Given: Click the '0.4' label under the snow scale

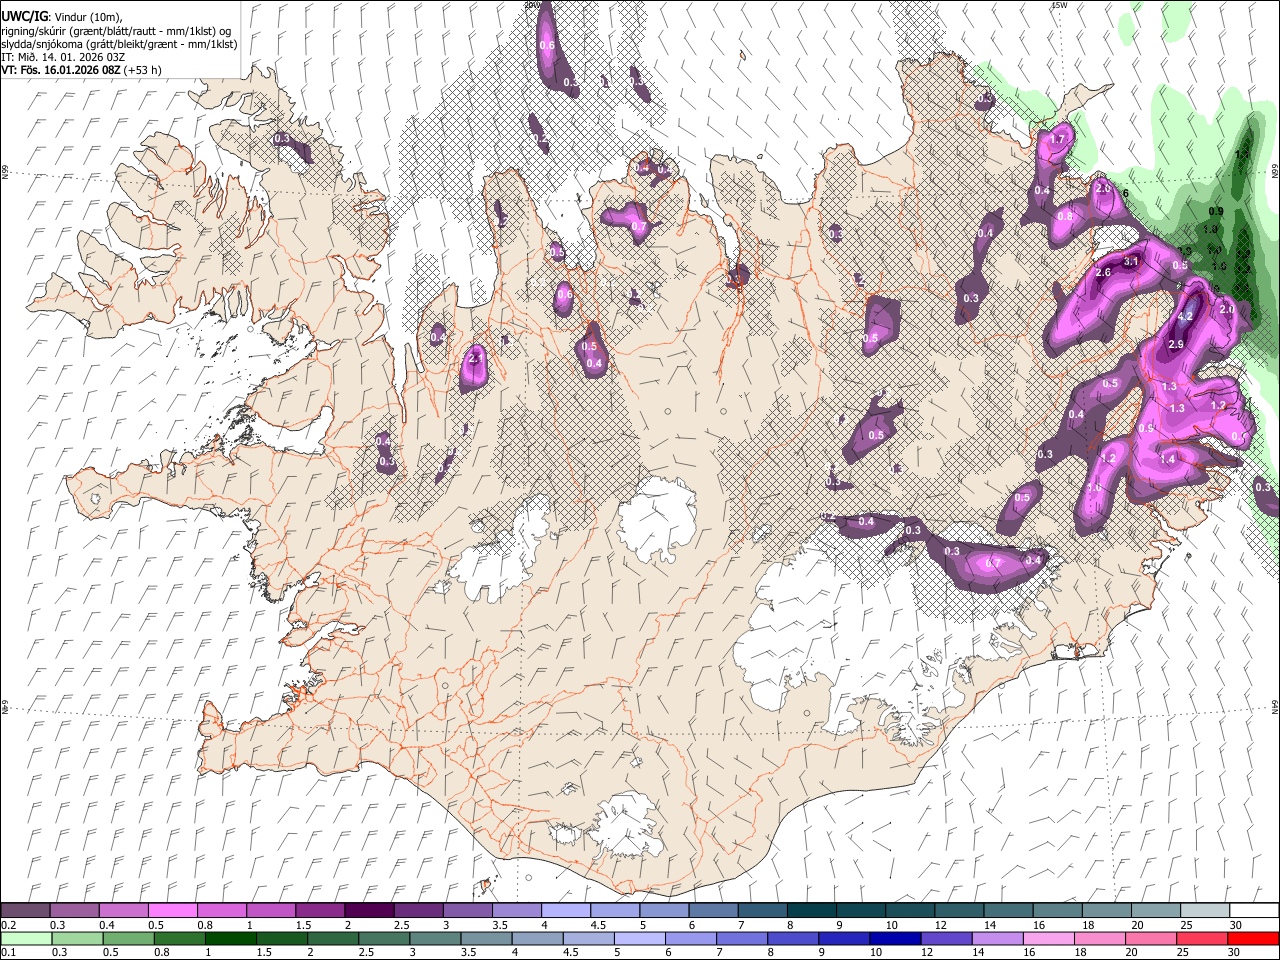Looking at the screenshot, I should click(x=107, y=925).
